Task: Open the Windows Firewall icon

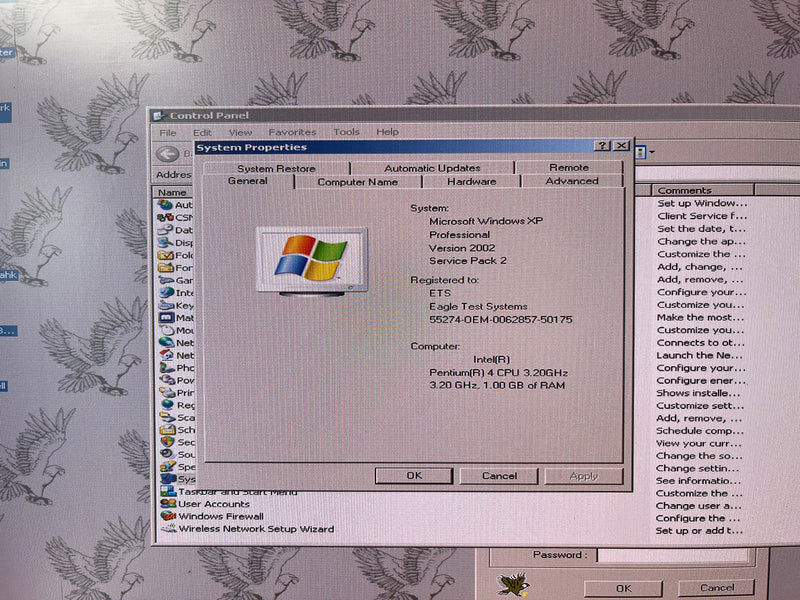Action: tap(166, 517)
